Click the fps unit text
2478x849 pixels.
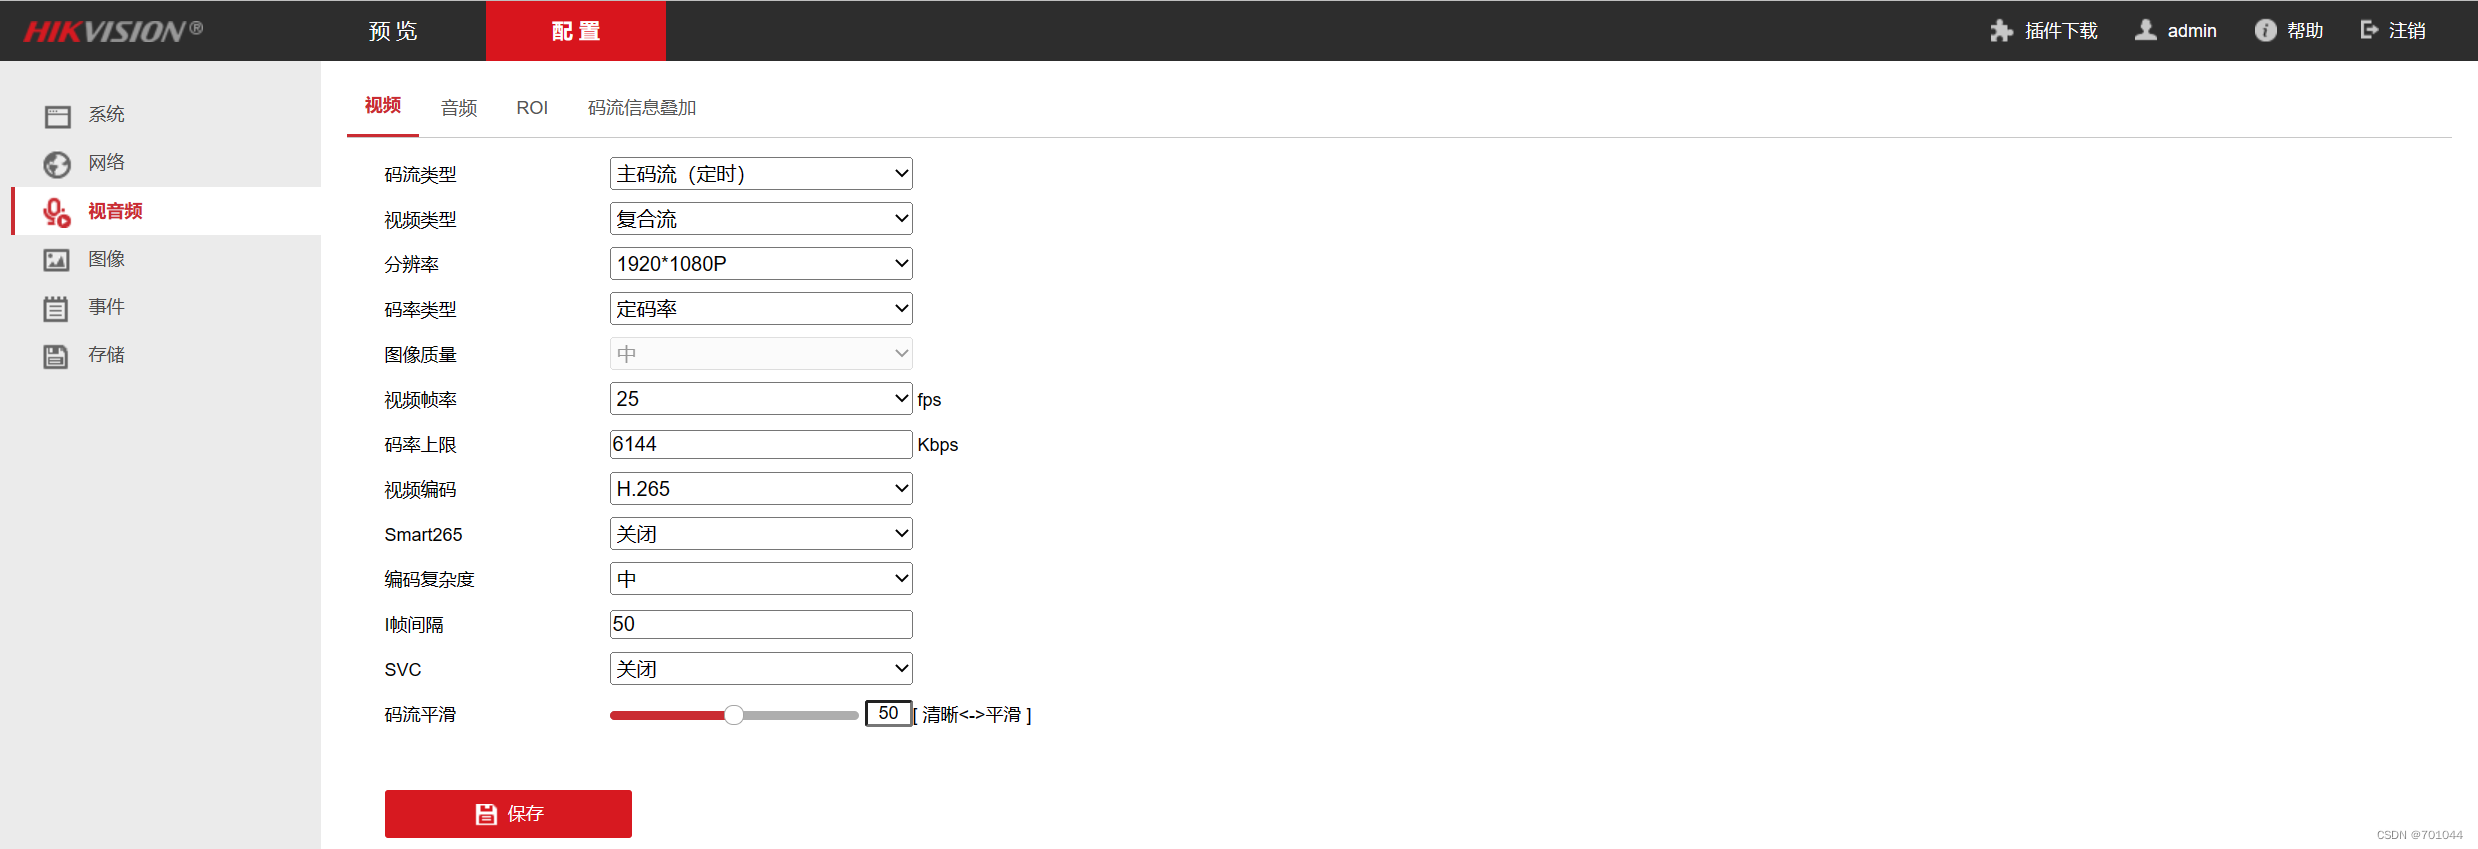click(929, 400)
